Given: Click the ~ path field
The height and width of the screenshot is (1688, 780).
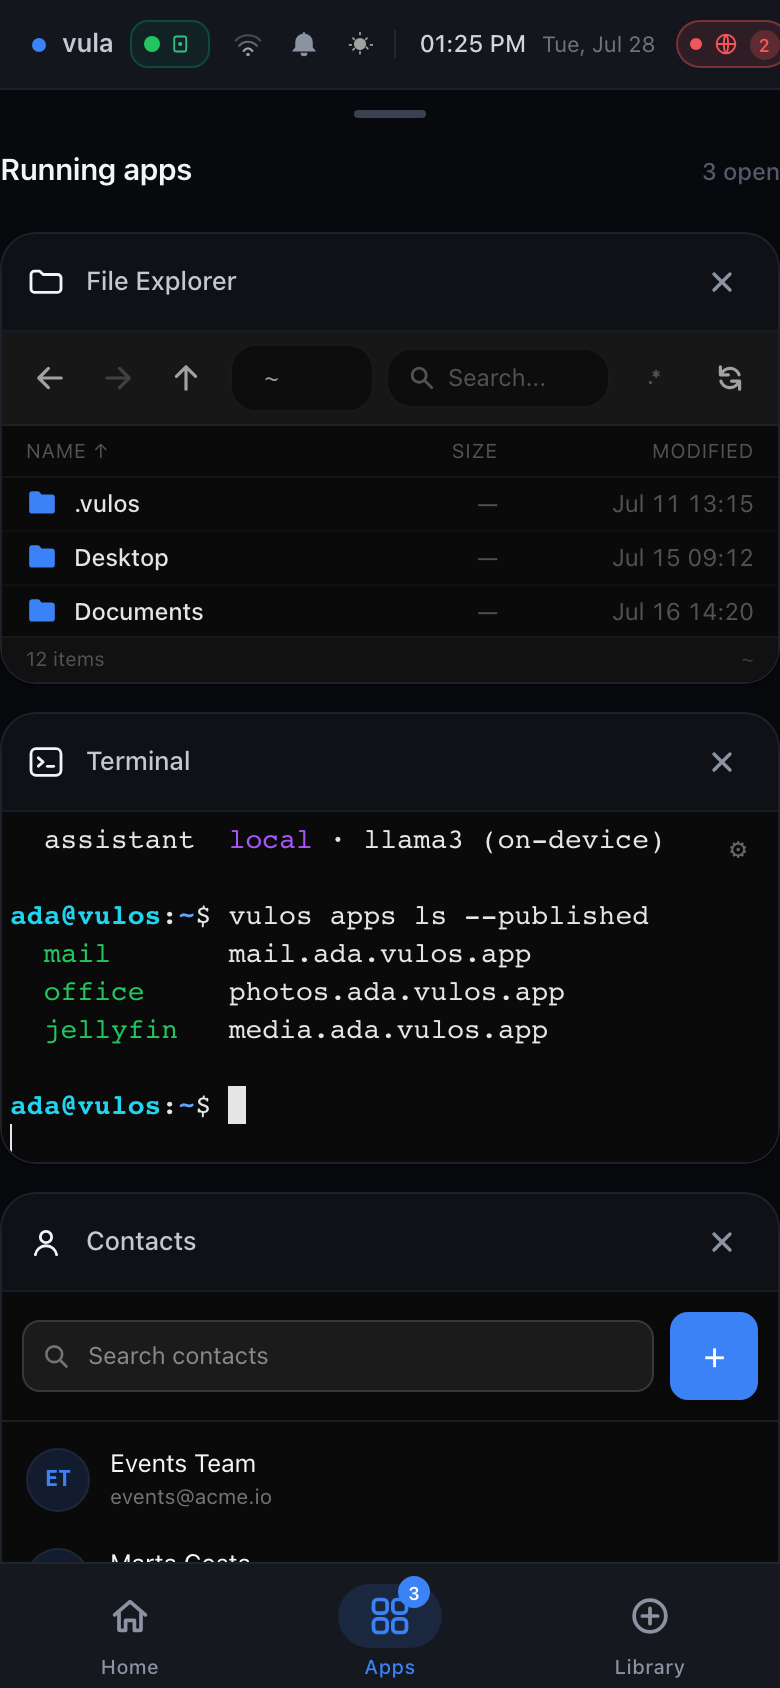Looking at the screenshot, I should 302,378.
